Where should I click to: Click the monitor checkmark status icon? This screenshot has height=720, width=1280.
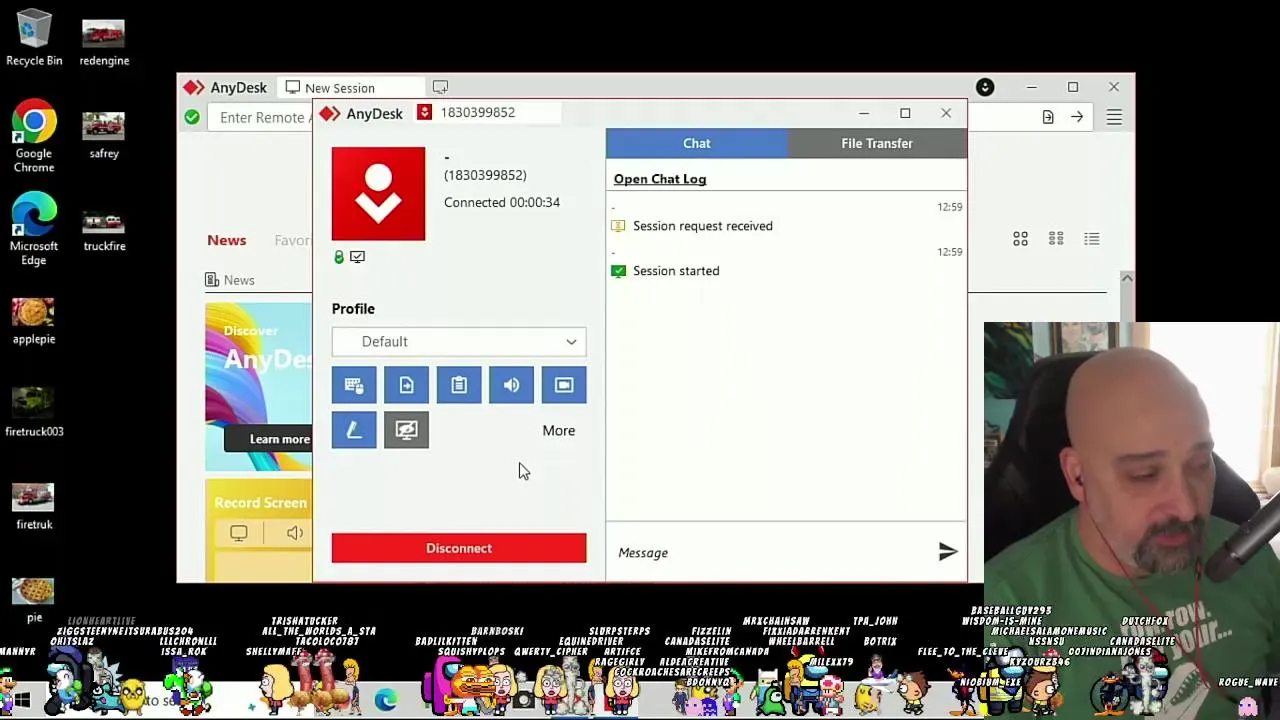[x=357, y=257]
